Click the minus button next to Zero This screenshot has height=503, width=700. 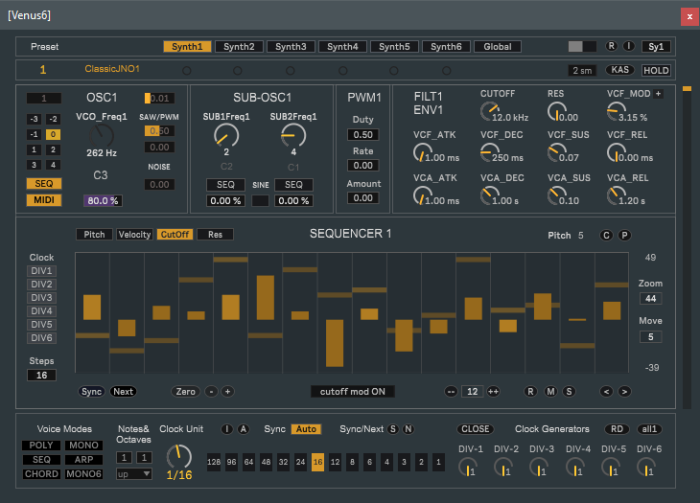[x=211, y=392]
